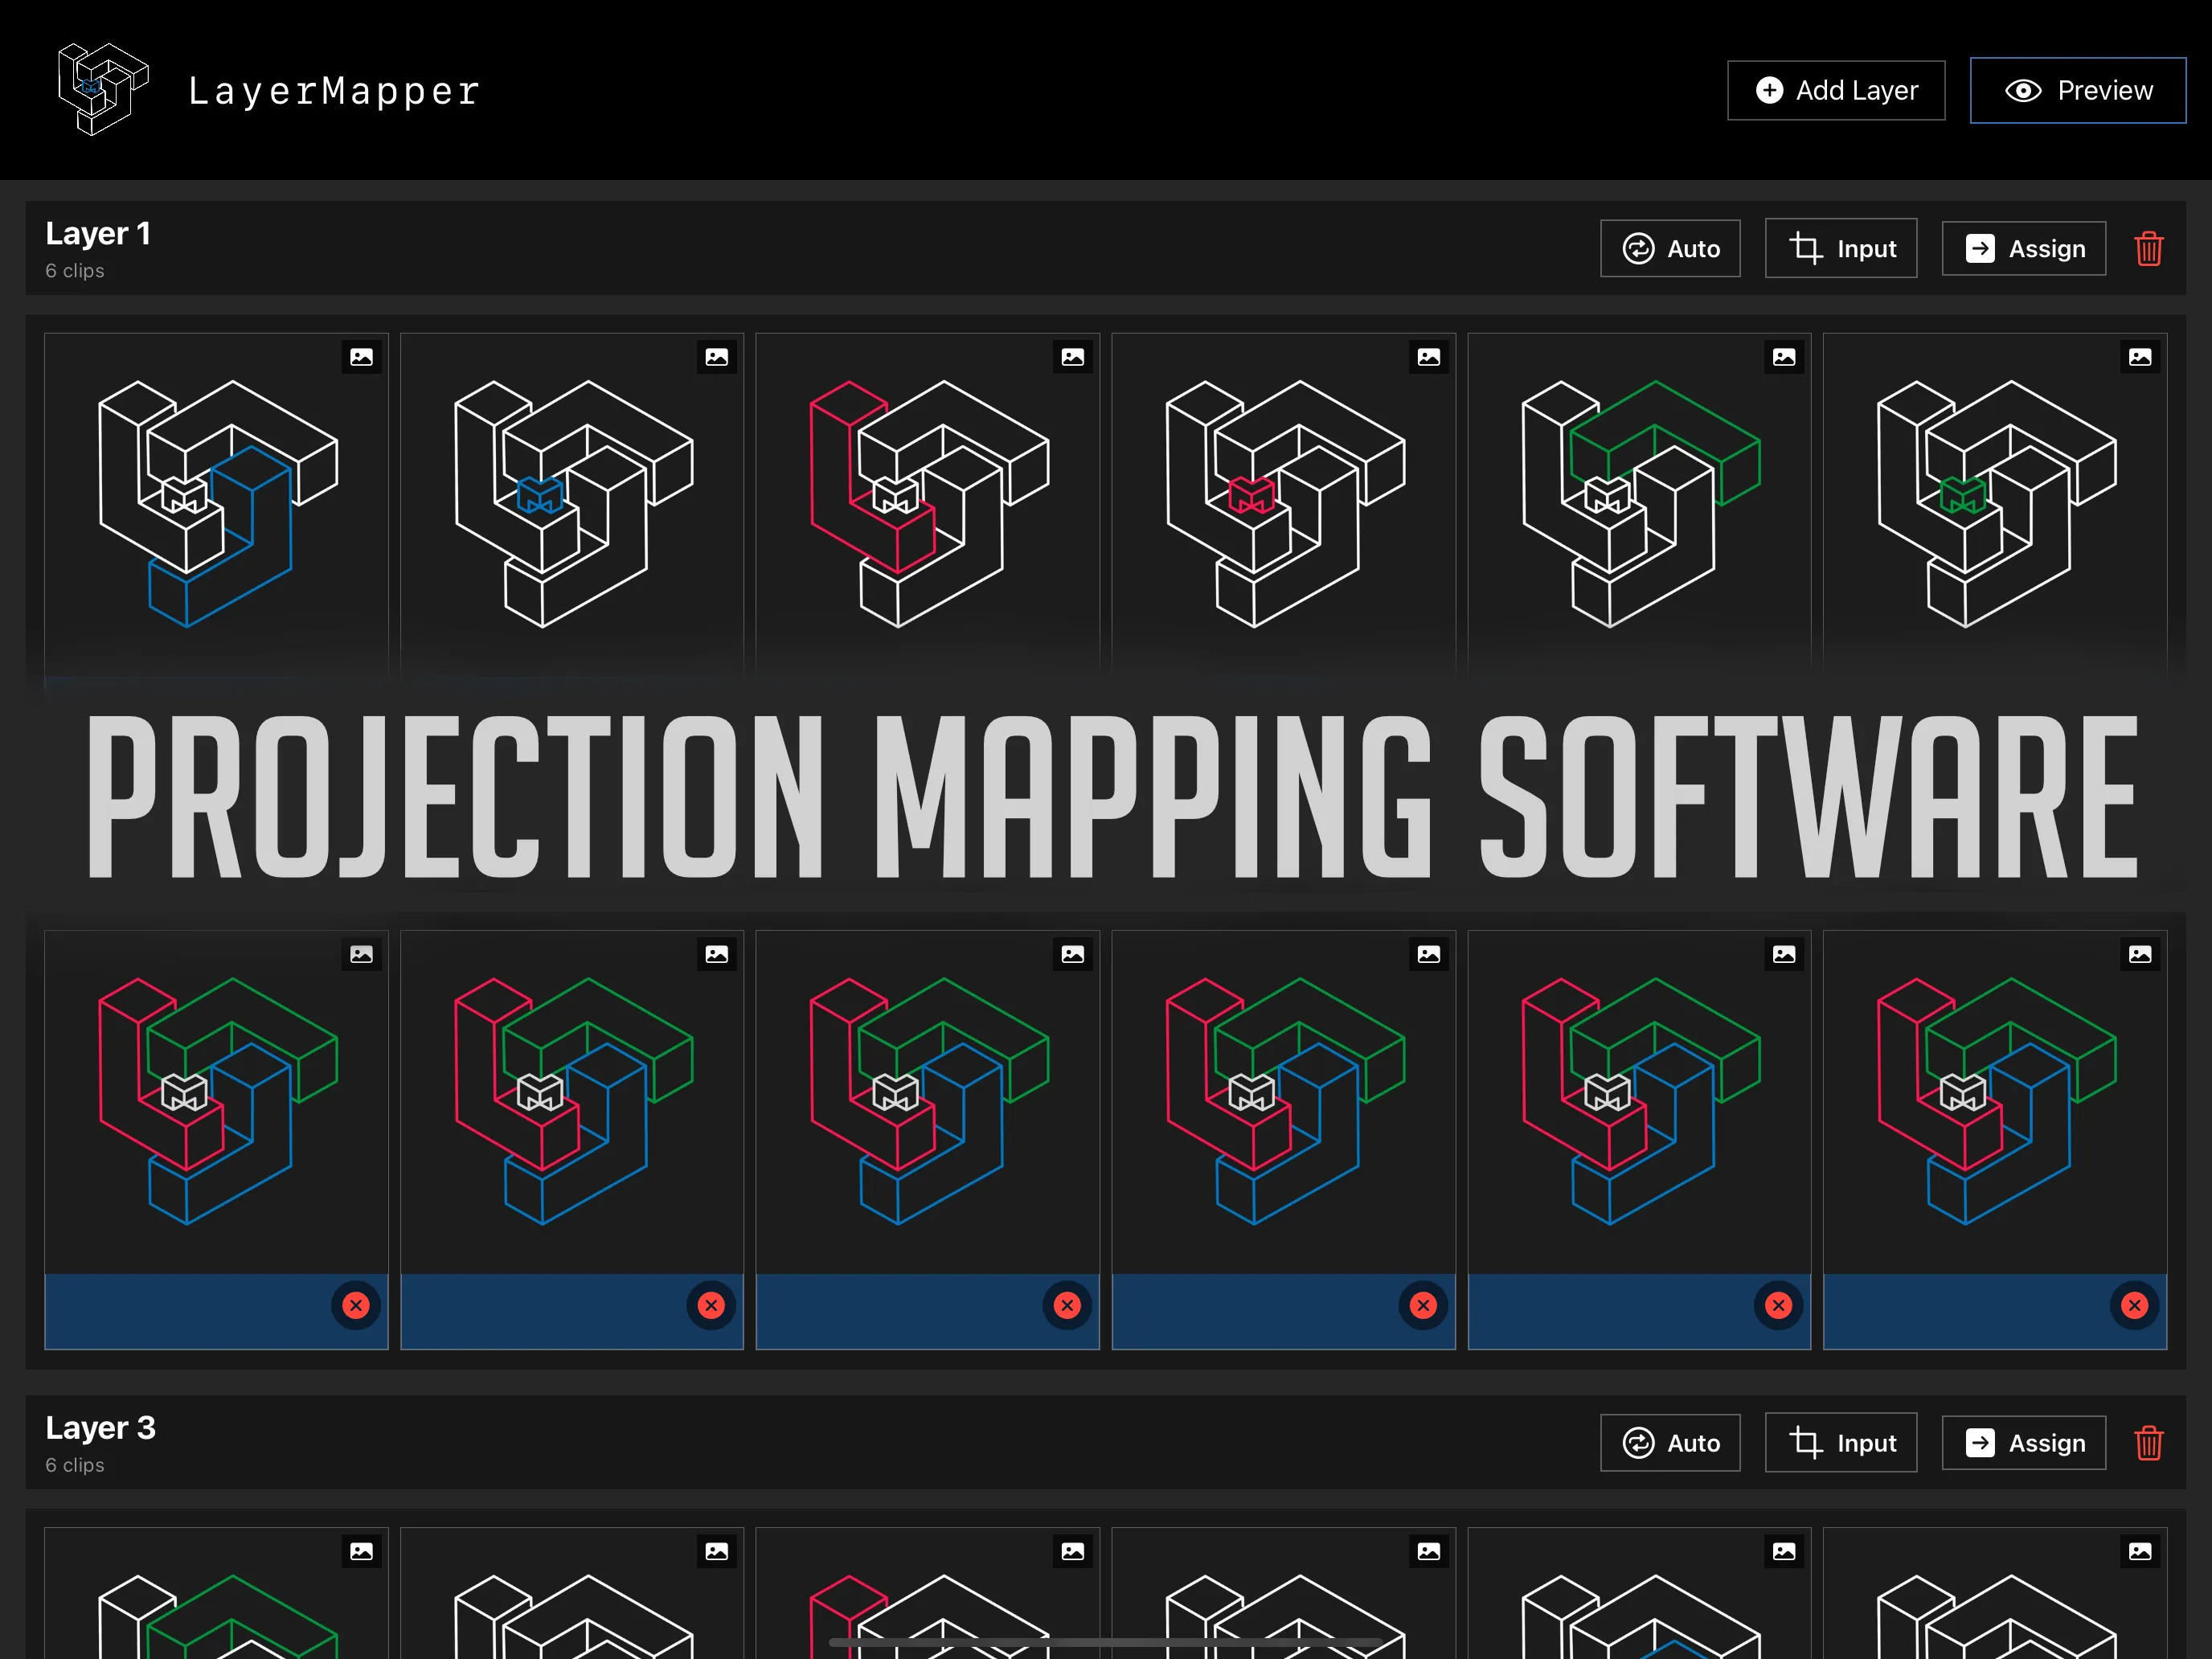Image resolution: width=2212 pixels, height=1659 pixels.
Task: Remove fifth multicolor clip with red X
Action: [1778, 1305]
